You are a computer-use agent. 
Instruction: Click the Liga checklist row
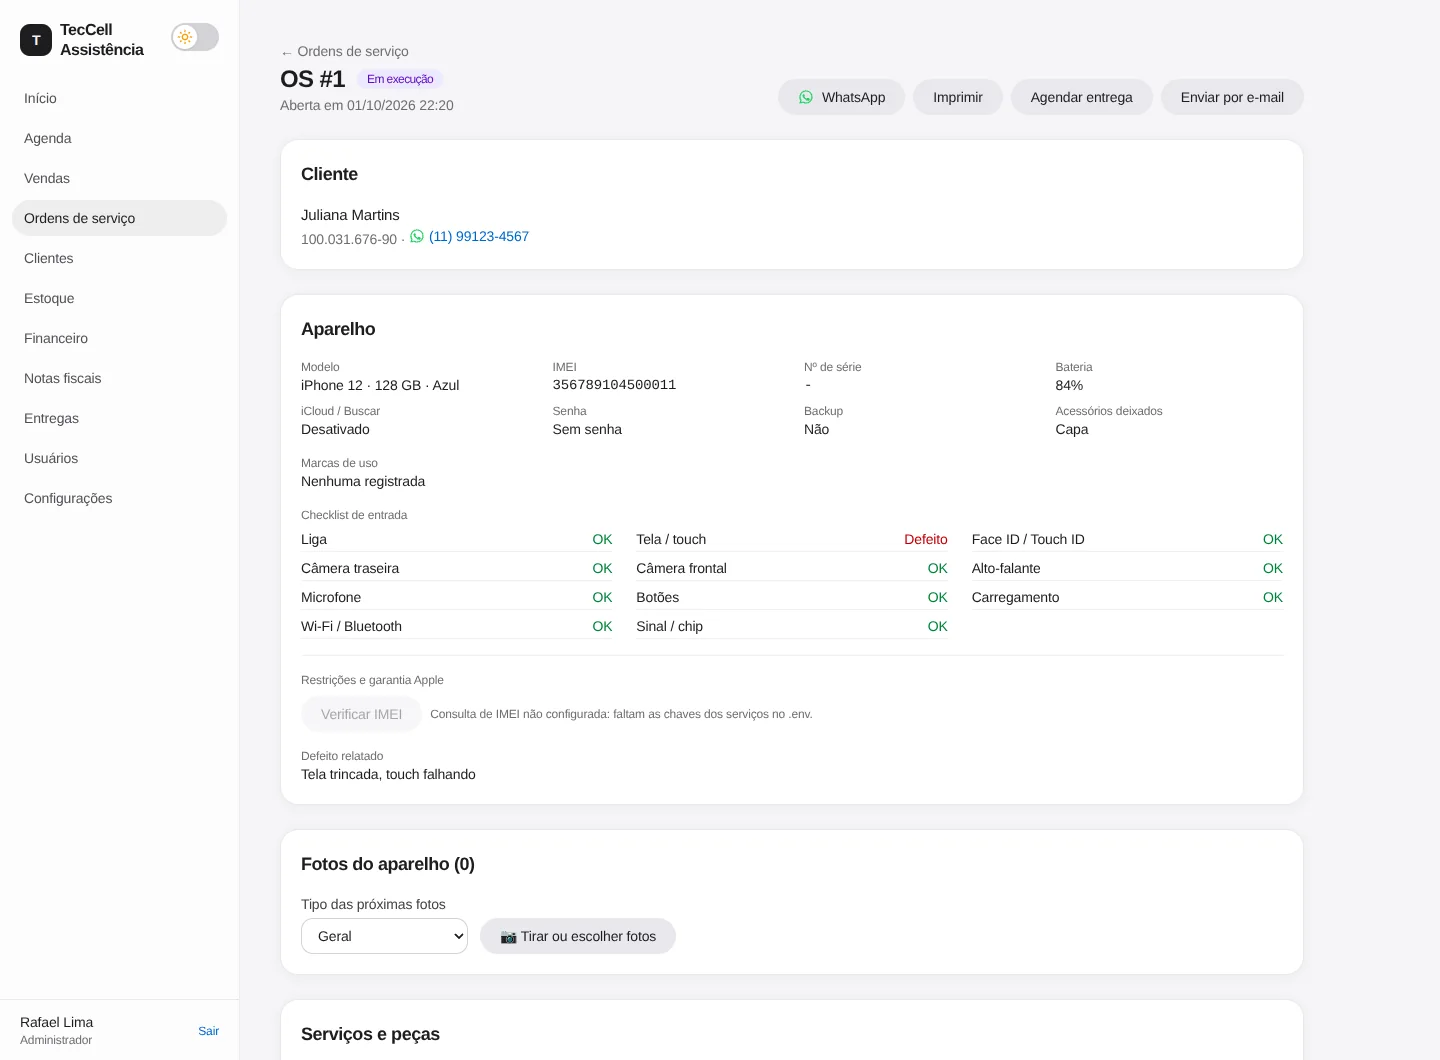[457, 539]
